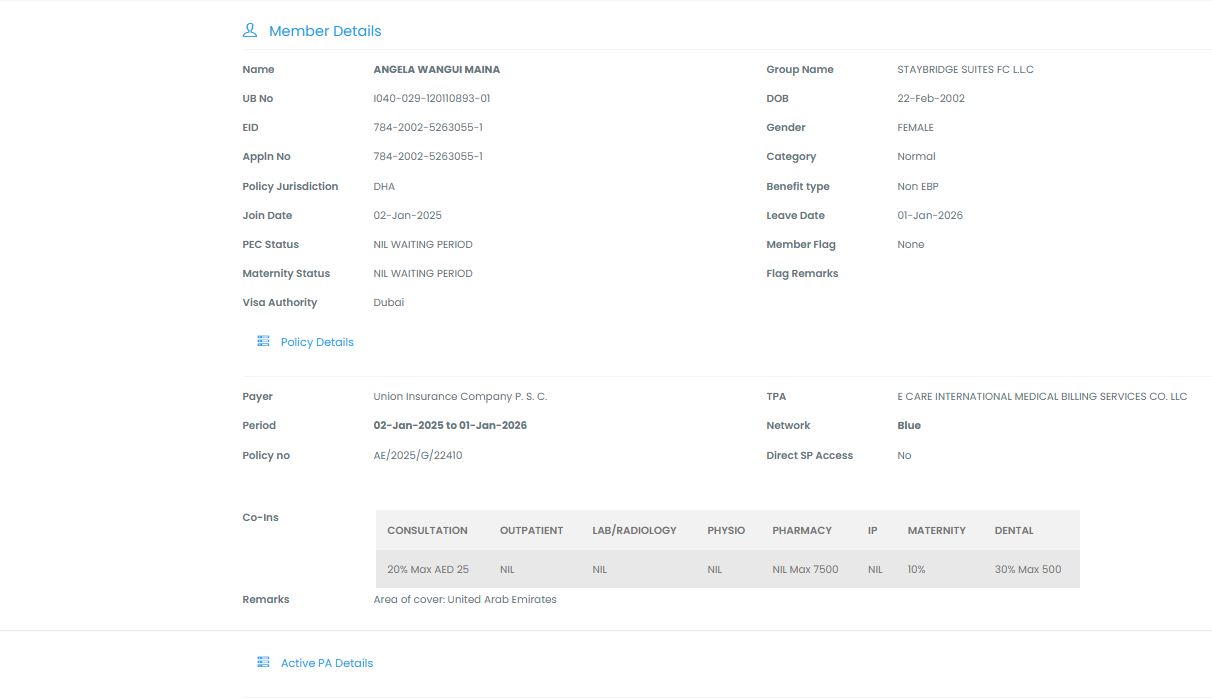
Task: Click the CONSULTATION column header
Action: coord(427,530)
